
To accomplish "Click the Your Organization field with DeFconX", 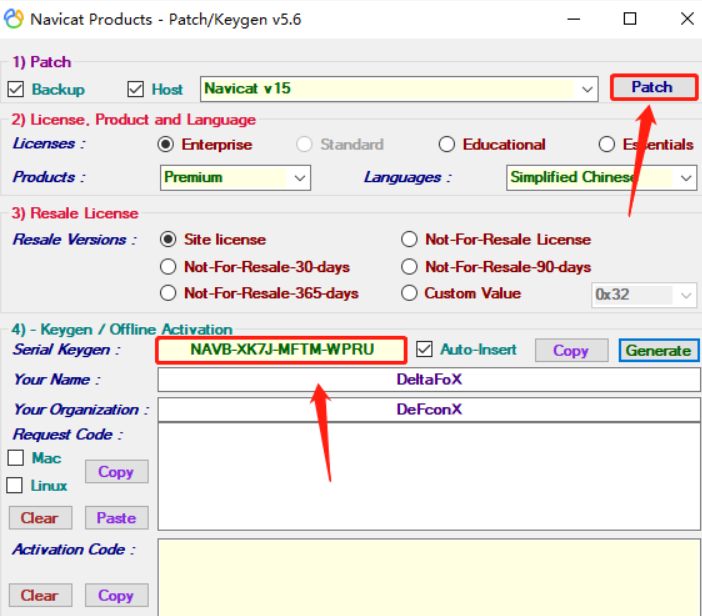I will (429, 410).
